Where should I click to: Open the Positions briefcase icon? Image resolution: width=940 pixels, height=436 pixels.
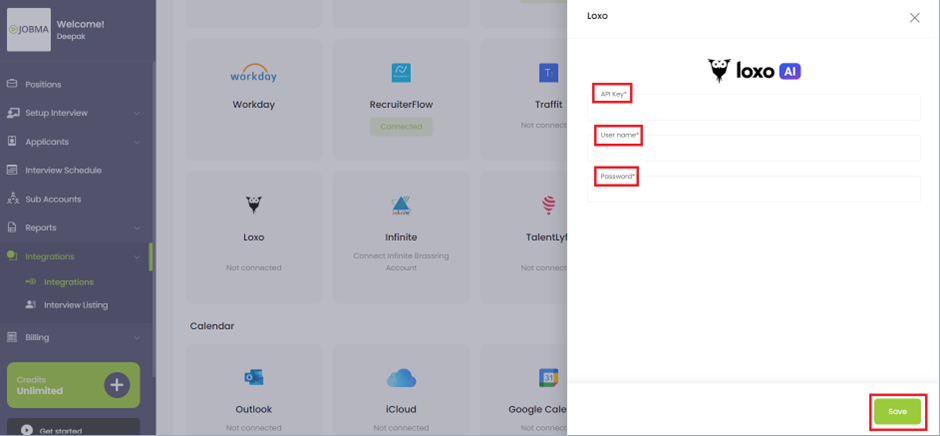12,84
